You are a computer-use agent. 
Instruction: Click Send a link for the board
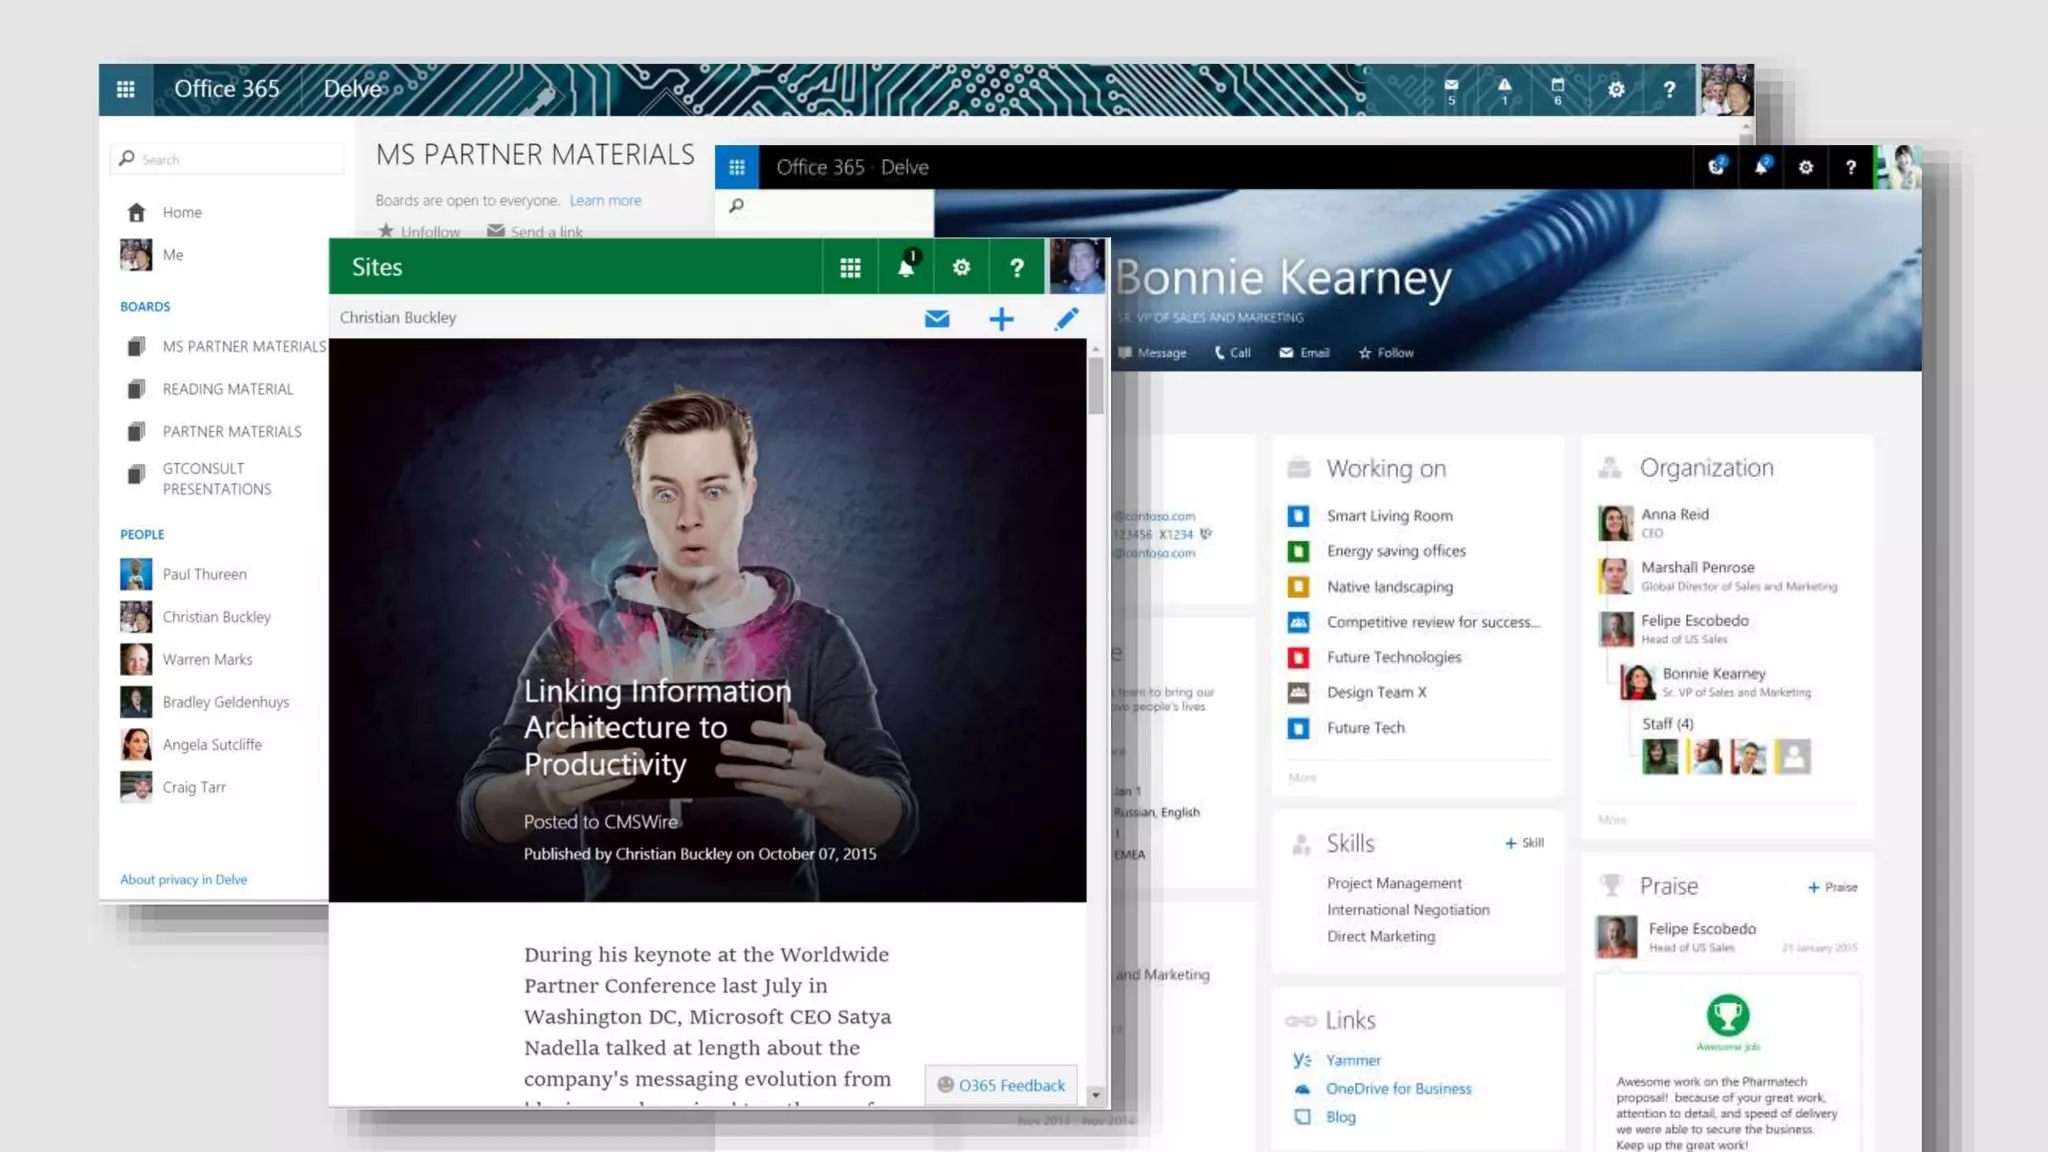535,231
